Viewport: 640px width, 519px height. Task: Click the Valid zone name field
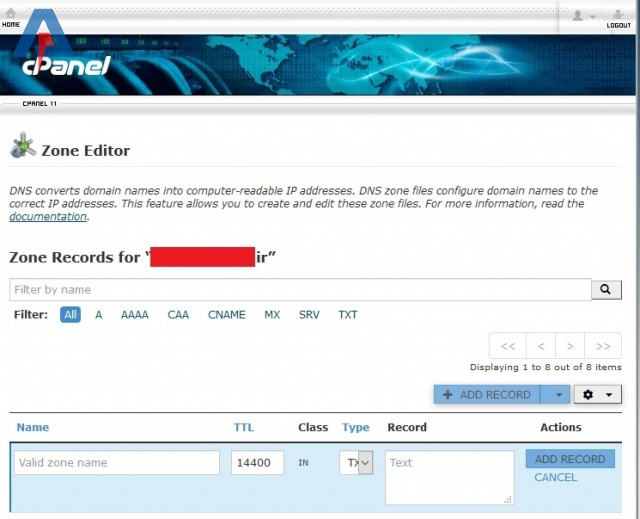click(117, 462)
